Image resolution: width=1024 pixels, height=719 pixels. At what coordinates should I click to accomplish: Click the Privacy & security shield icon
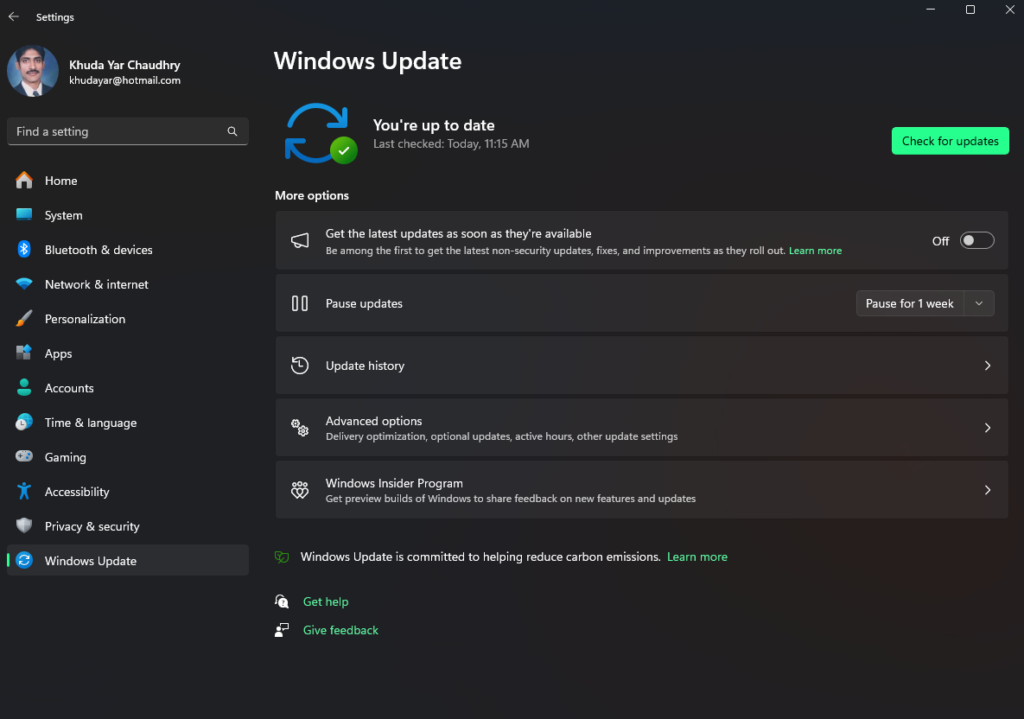[x=24, y=526]
